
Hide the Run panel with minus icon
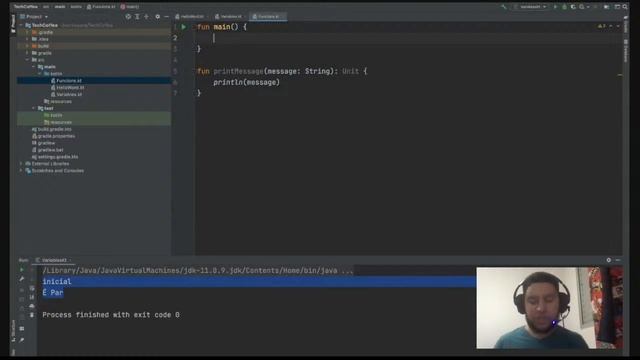pyautogui.click(x=618, y=260)
